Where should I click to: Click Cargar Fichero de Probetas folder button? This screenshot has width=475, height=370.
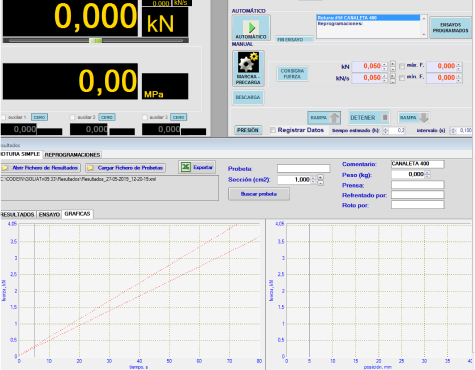pos(126,168)
